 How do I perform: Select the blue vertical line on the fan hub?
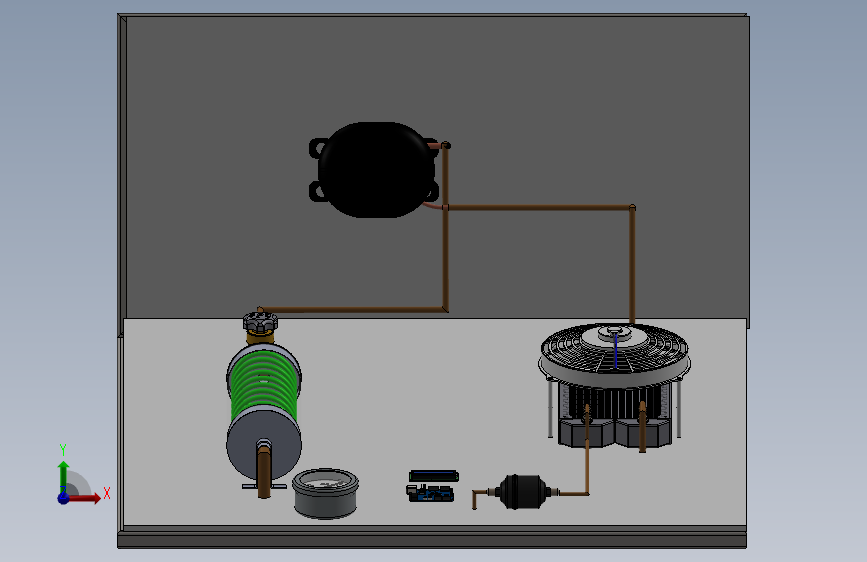615,351
